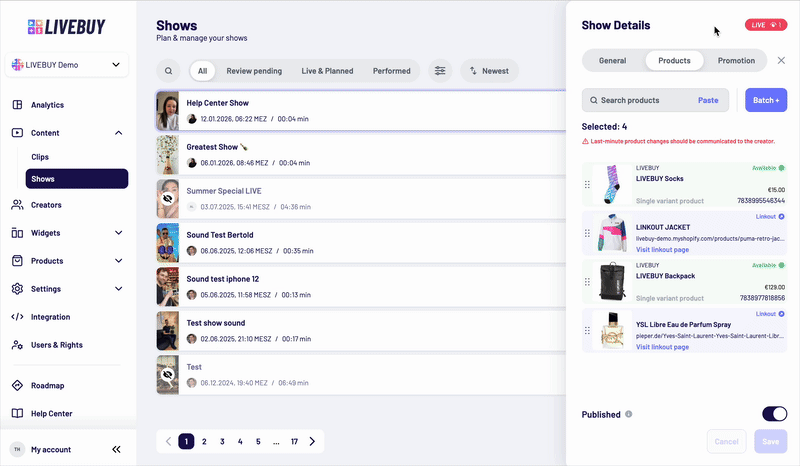Open the Greatest Show row

coord(361,155)
